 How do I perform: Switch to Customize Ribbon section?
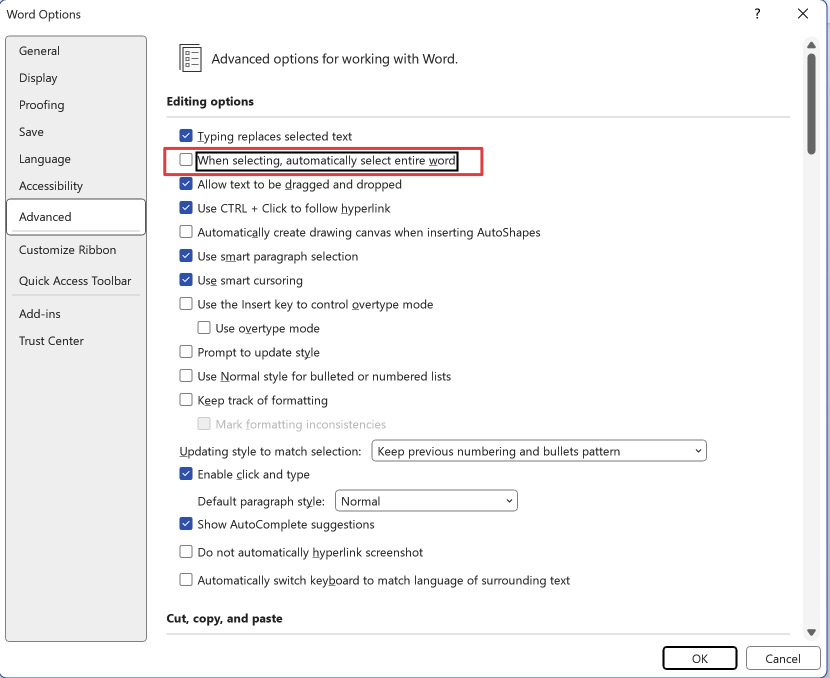[x=67, y=250]
